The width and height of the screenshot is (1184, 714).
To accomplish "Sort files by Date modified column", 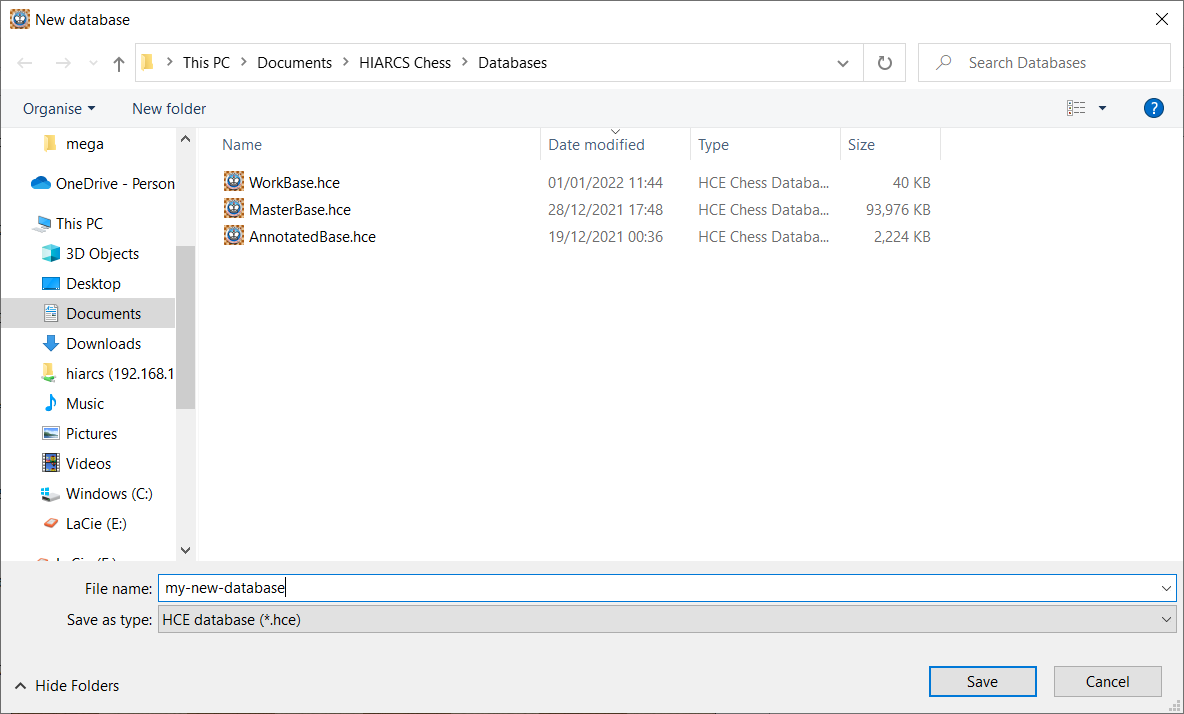I will 596,145.
